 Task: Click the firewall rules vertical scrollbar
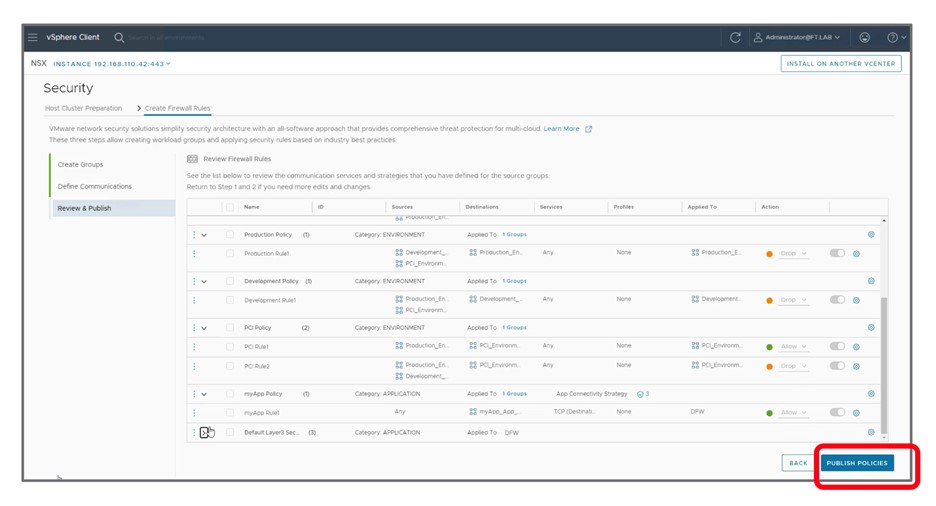(x=883, y=365)
